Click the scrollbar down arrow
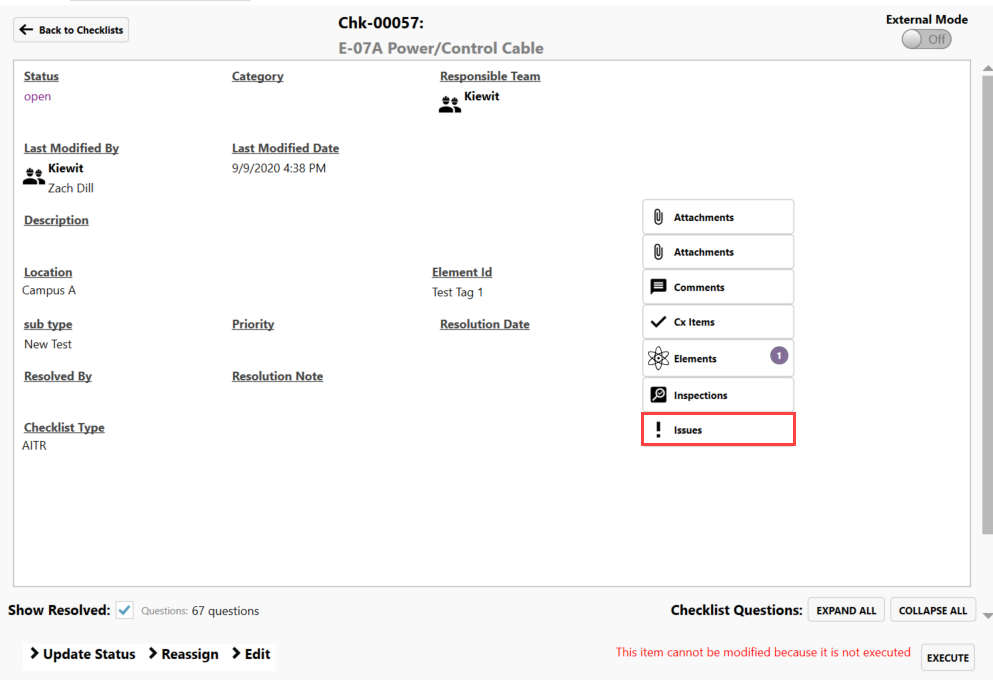Screen dimensions: 993x680 [x=987, y=616]
